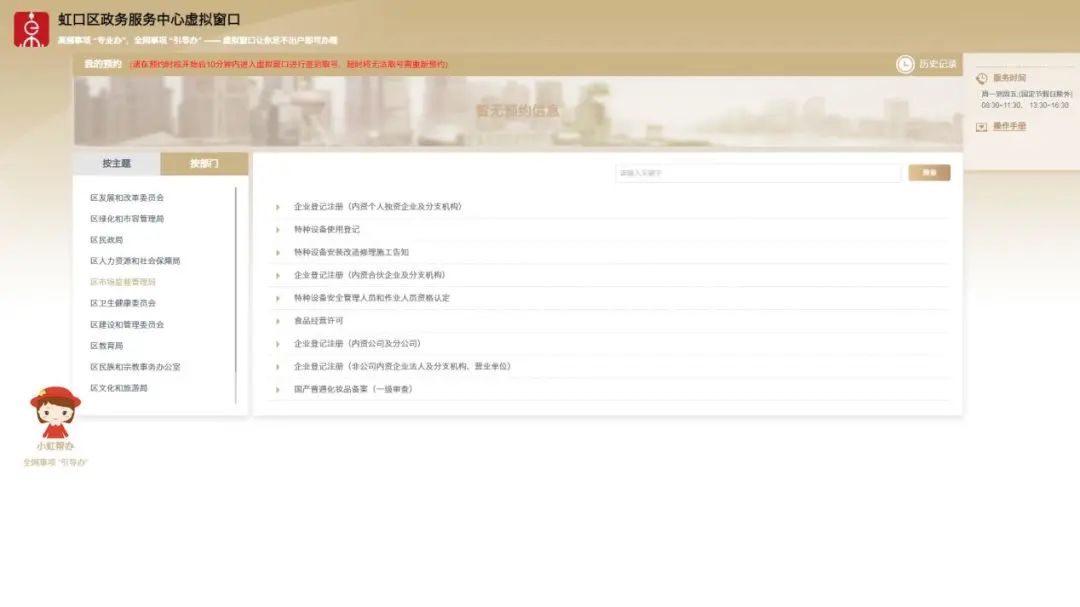1080x607 pixels.
Task: Expand the 国产普通化妆品备案 arrow
Action: [x=278, y=390]
